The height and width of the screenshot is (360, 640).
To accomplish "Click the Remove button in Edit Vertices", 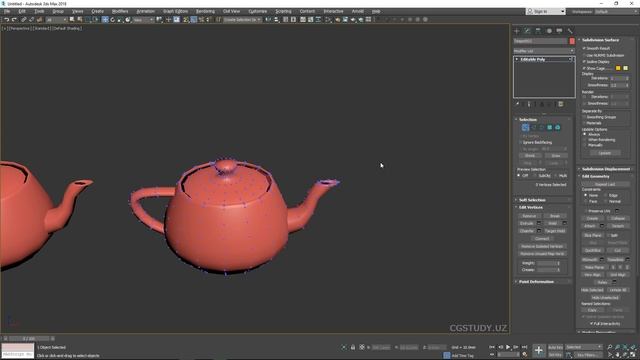I will click(529, 216).
